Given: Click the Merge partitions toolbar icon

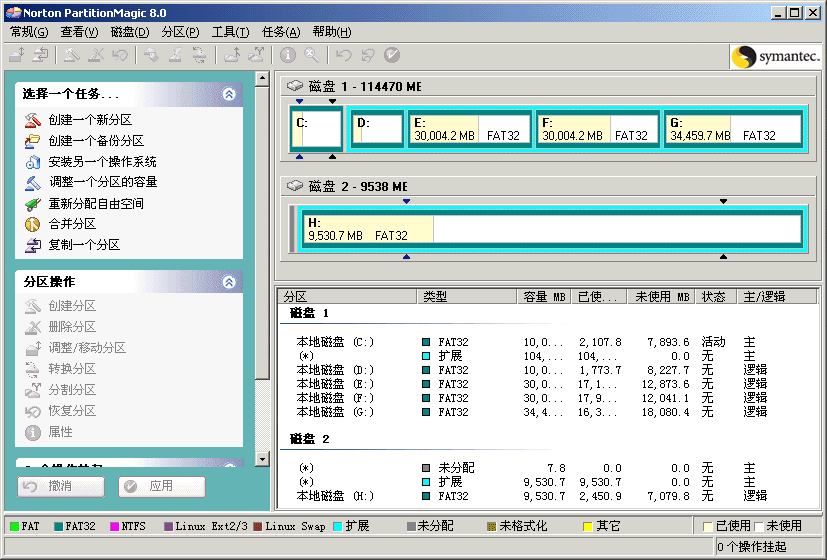Looking at the screenshot, I should 232,55.
